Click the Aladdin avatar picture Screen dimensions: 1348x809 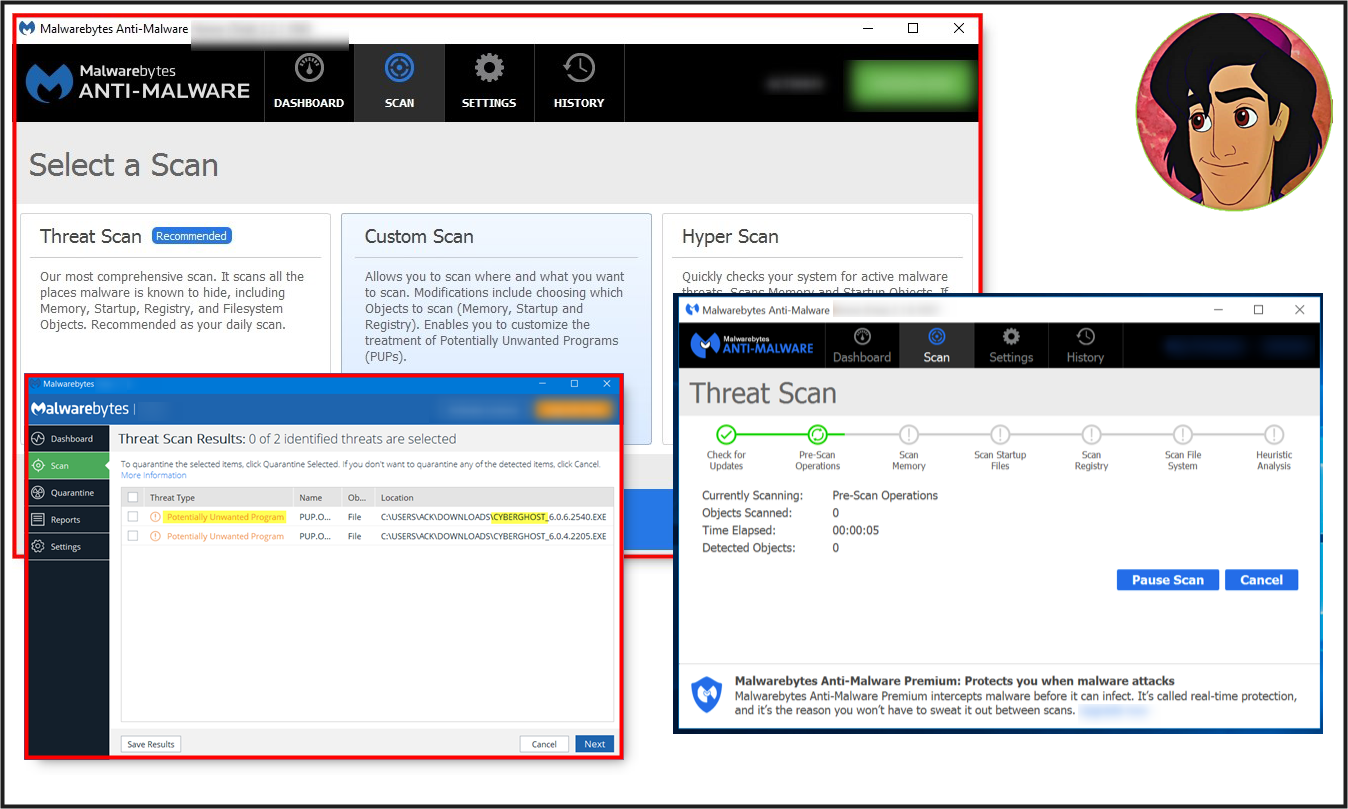(x=1235, y=112)
